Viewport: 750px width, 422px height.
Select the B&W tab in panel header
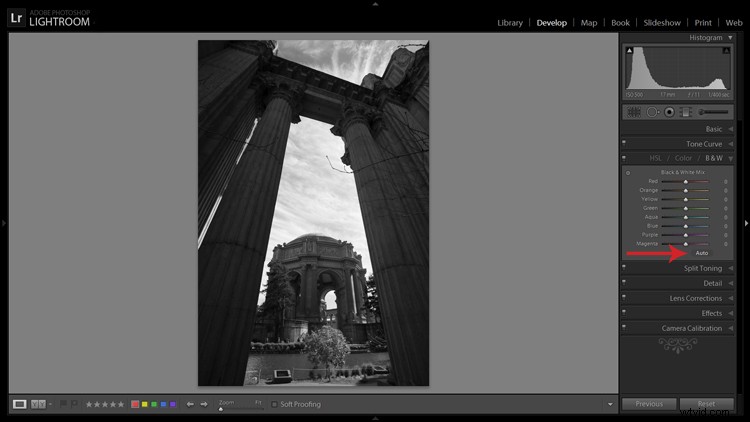pos(714,158)
